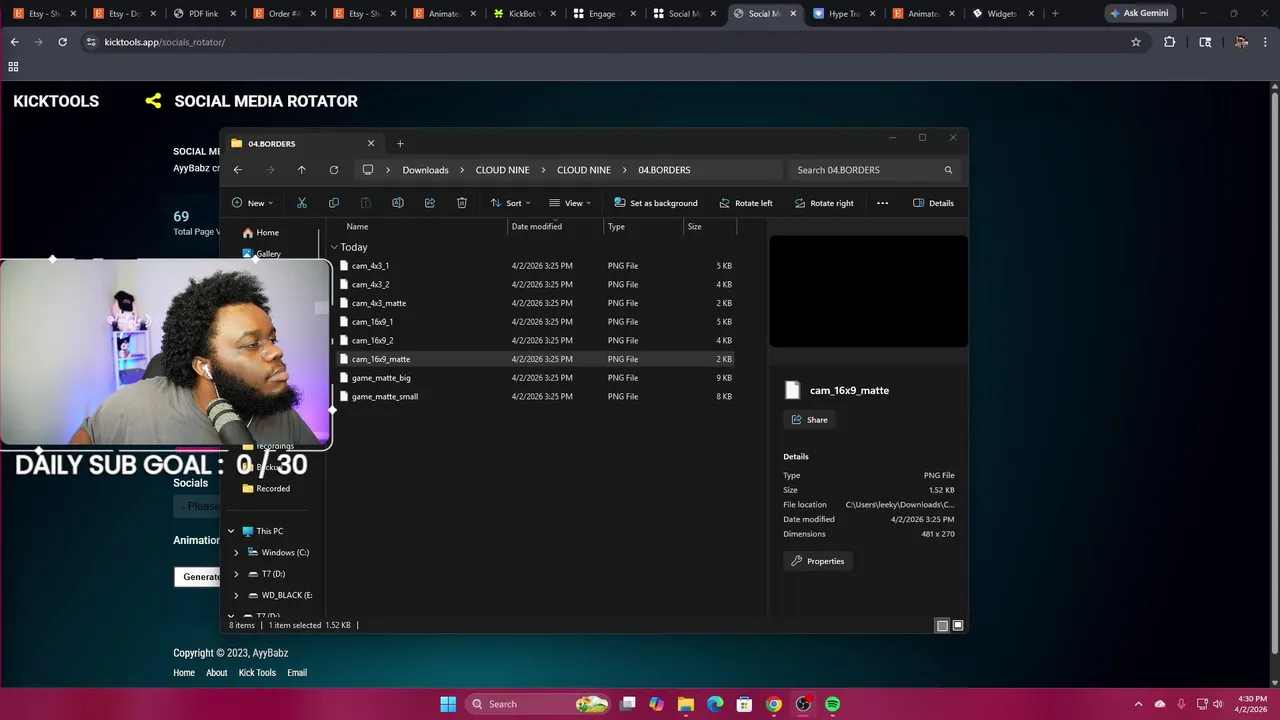Bookmark this page with the star icon
The height and width of the screenshot is (720, 1280).
coord(1136,42)
